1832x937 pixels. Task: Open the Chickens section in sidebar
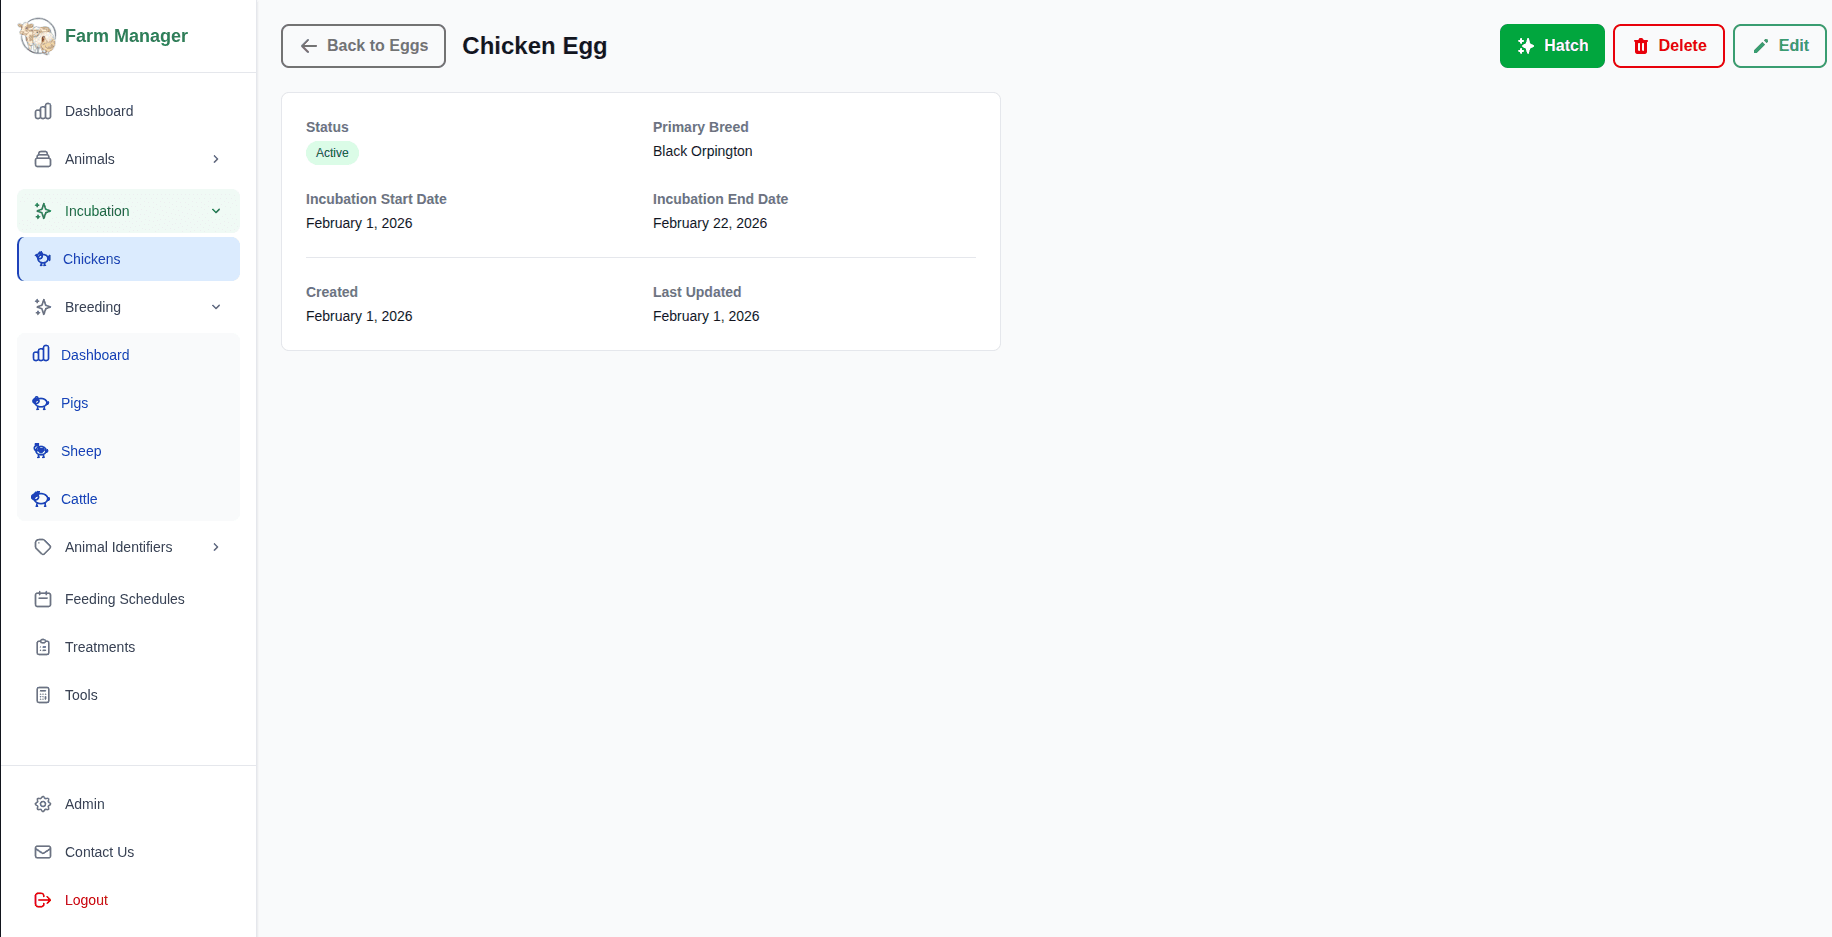click(92, 259)
